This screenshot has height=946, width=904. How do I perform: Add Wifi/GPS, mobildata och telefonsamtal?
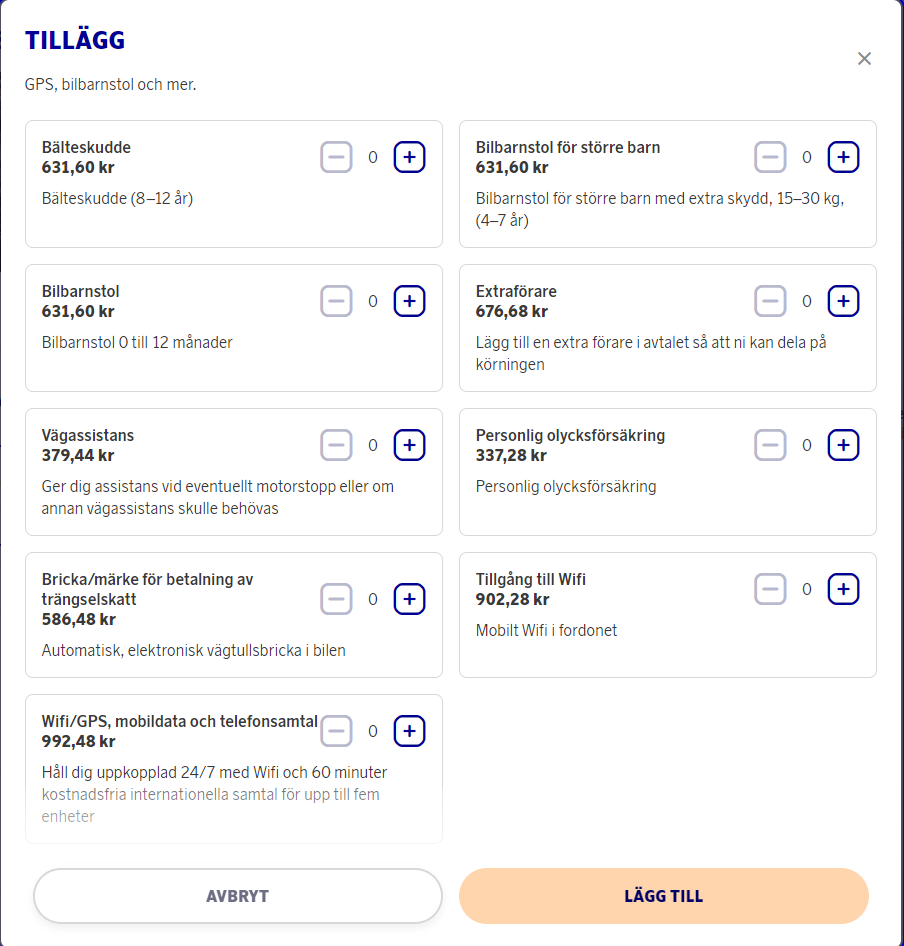pos(409,731)
